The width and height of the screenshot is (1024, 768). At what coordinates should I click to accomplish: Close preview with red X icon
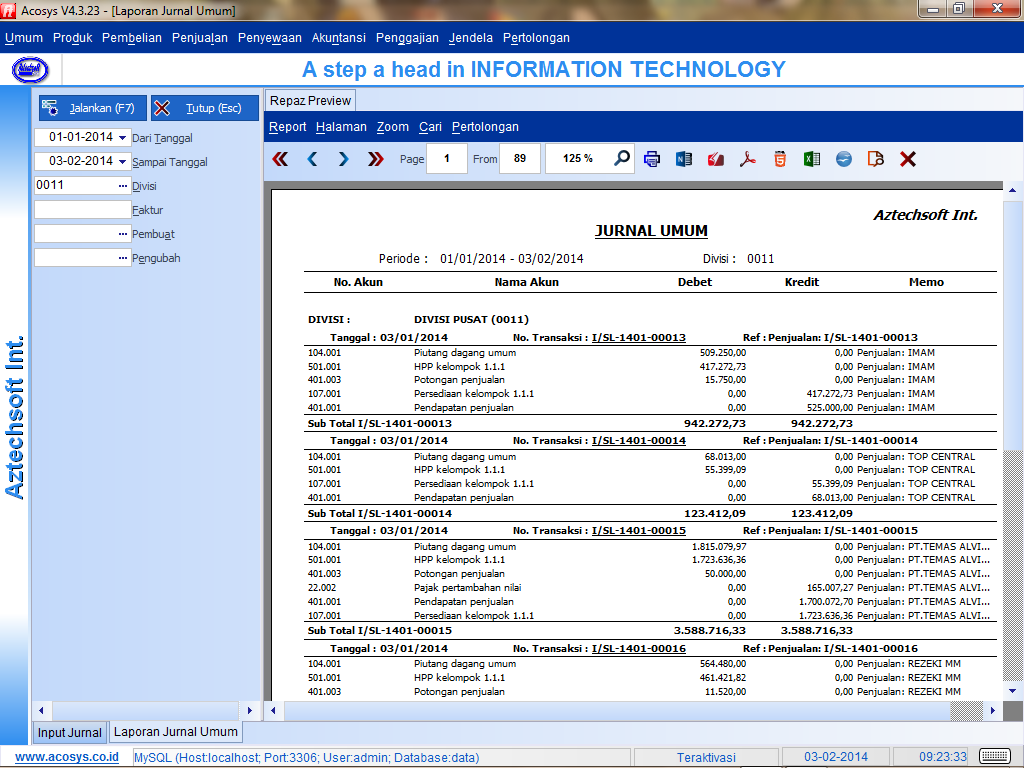coord(908,159)
